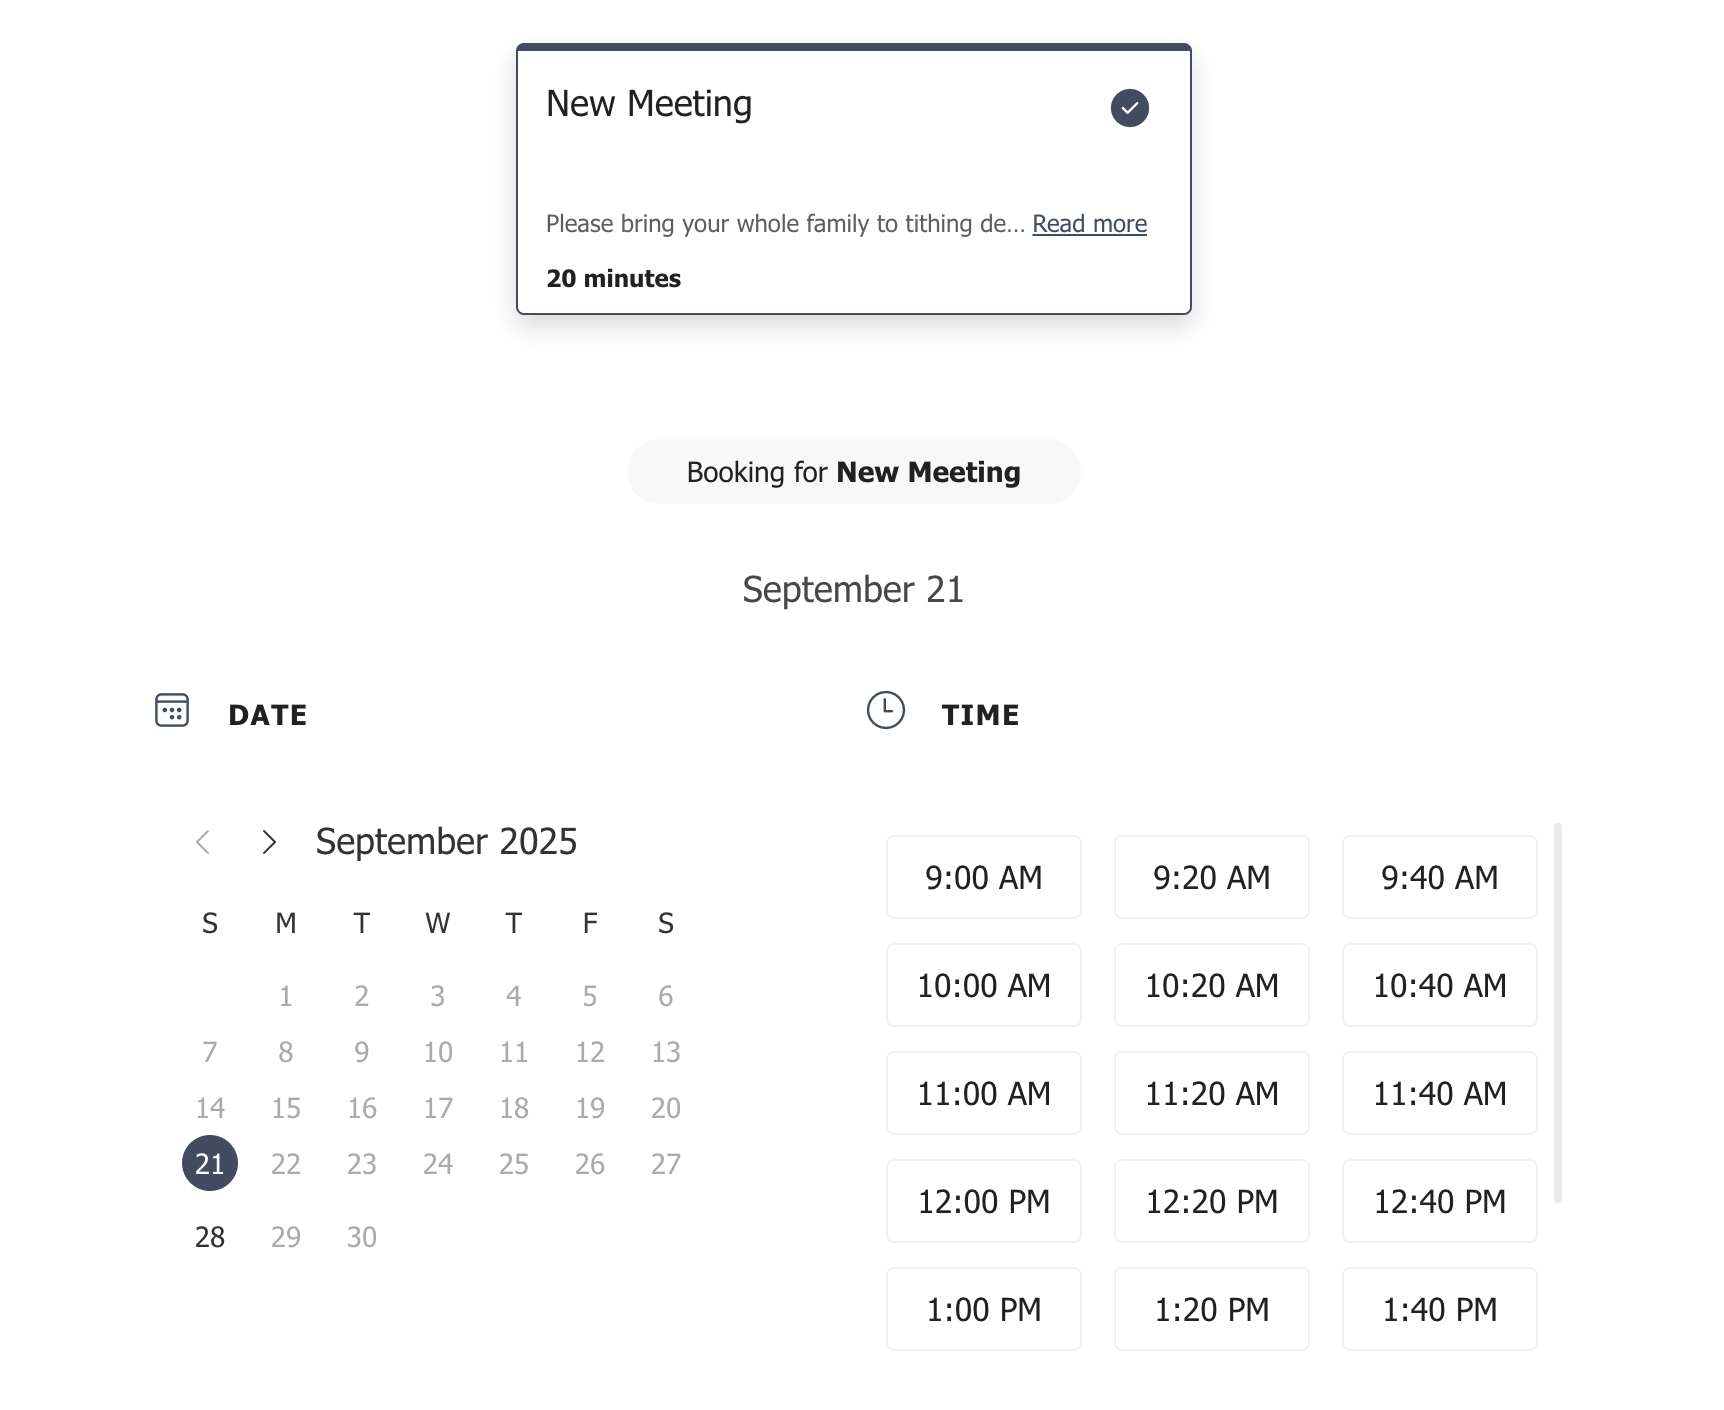Choose the 10:20 AM time slot
The height and width of the screenshot is (1410, 1724).
click(x=1212, y=985)
